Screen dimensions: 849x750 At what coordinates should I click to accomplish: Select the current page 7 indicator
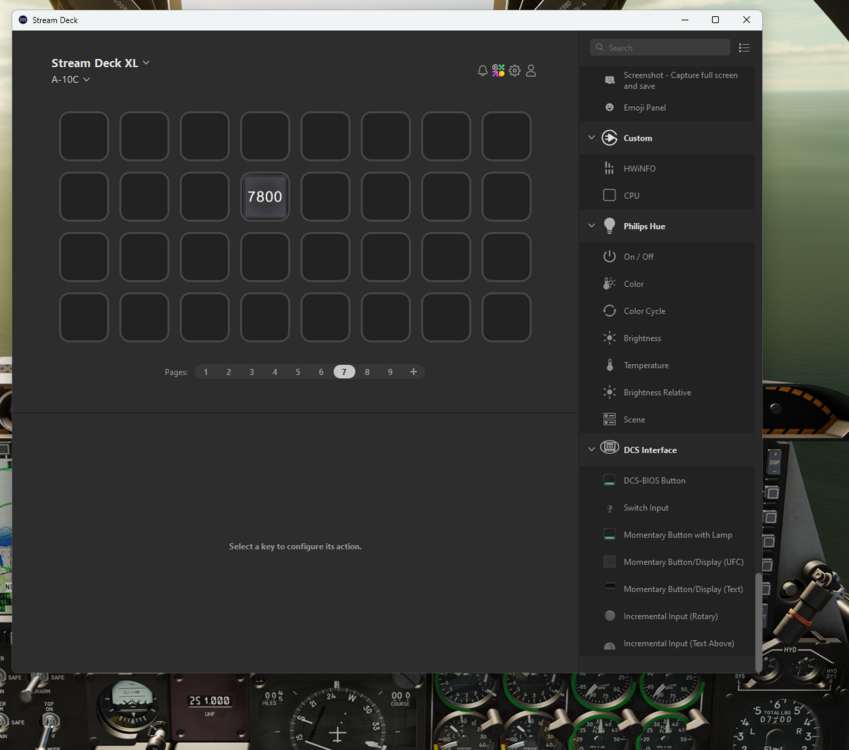(344, 372)
